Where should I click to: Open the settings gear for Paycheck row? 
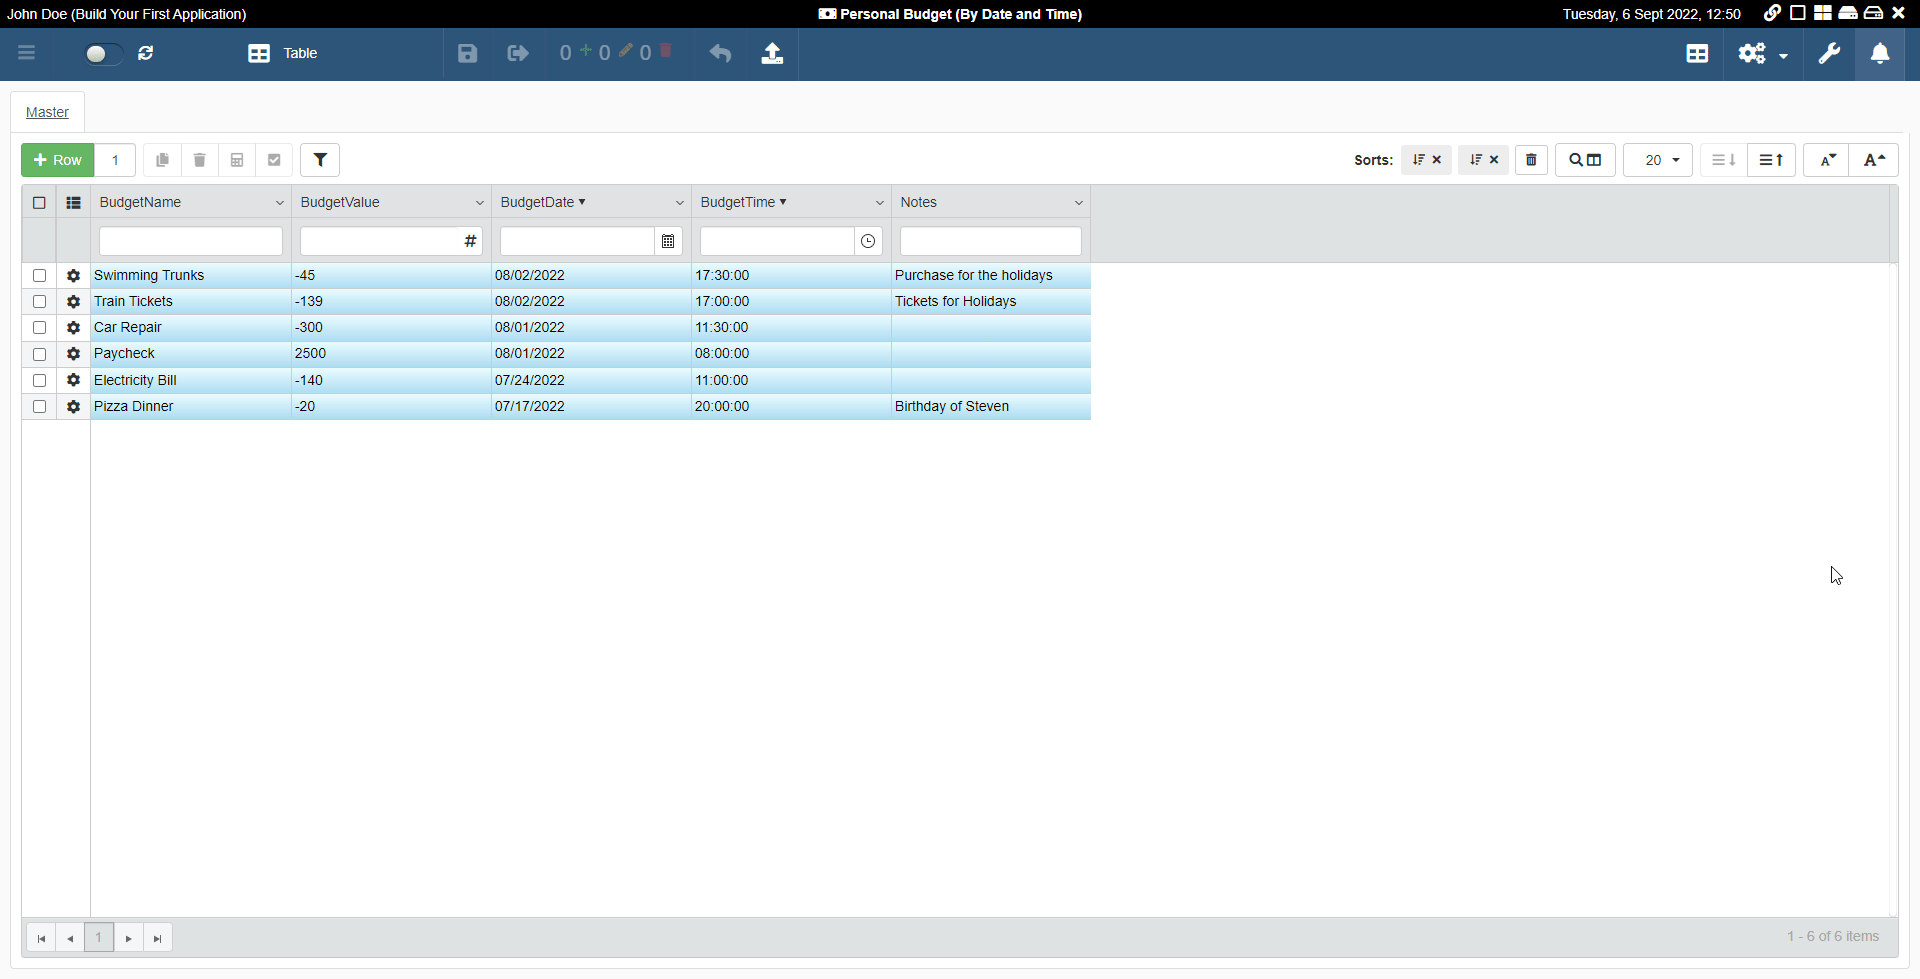click(73, 354)
